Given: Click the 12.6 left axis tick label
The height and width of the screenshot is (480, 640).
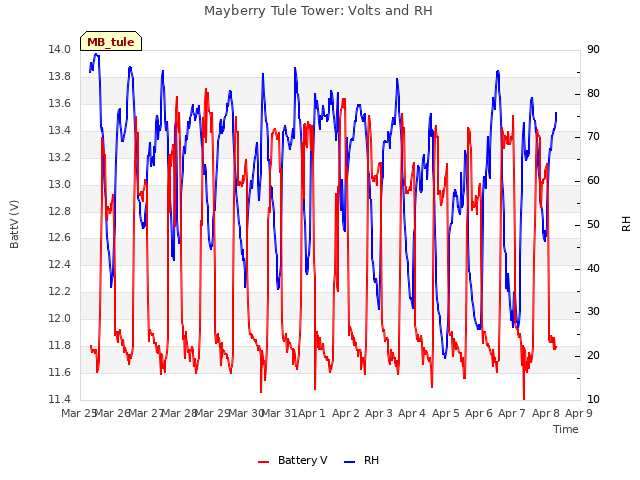Looking at the screenshot, I should click(x=60, y=238).
